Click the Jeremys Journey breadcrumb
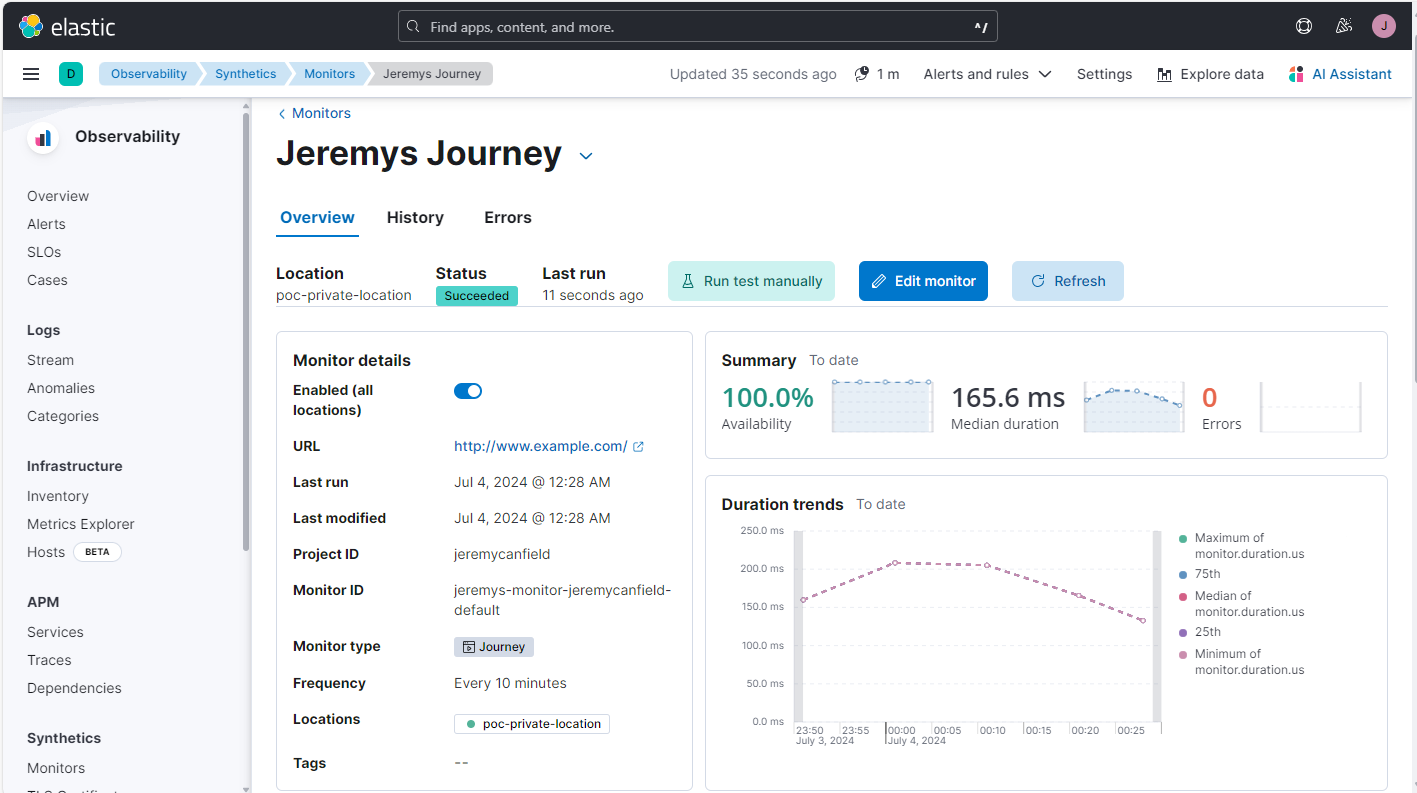Screen dimensions: 1417x793 tap(432, 74)
